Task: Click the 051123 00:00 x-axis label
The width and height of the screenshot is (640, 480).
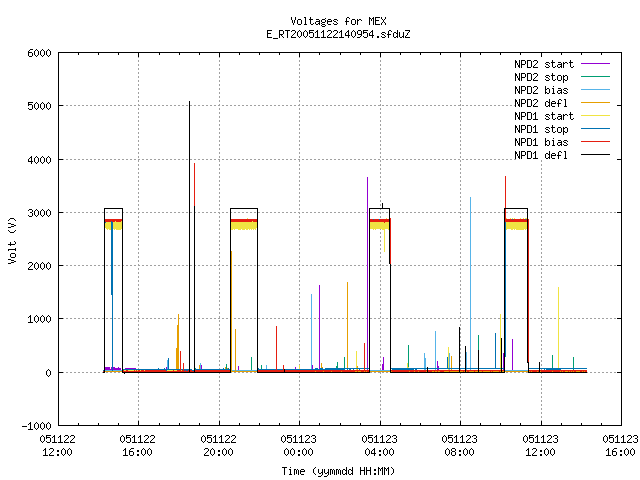Action: click(x=298, y=446)
